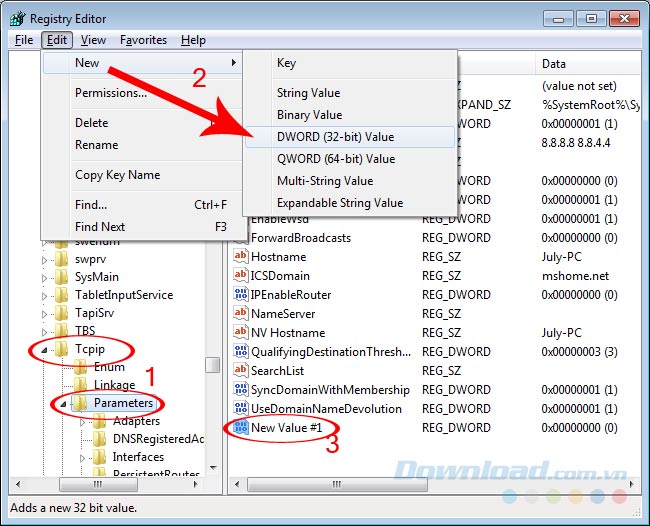Click the tree pane scroll down arrow
The width and height of the screenshot is (650, 526).
[x=213, y=468]
